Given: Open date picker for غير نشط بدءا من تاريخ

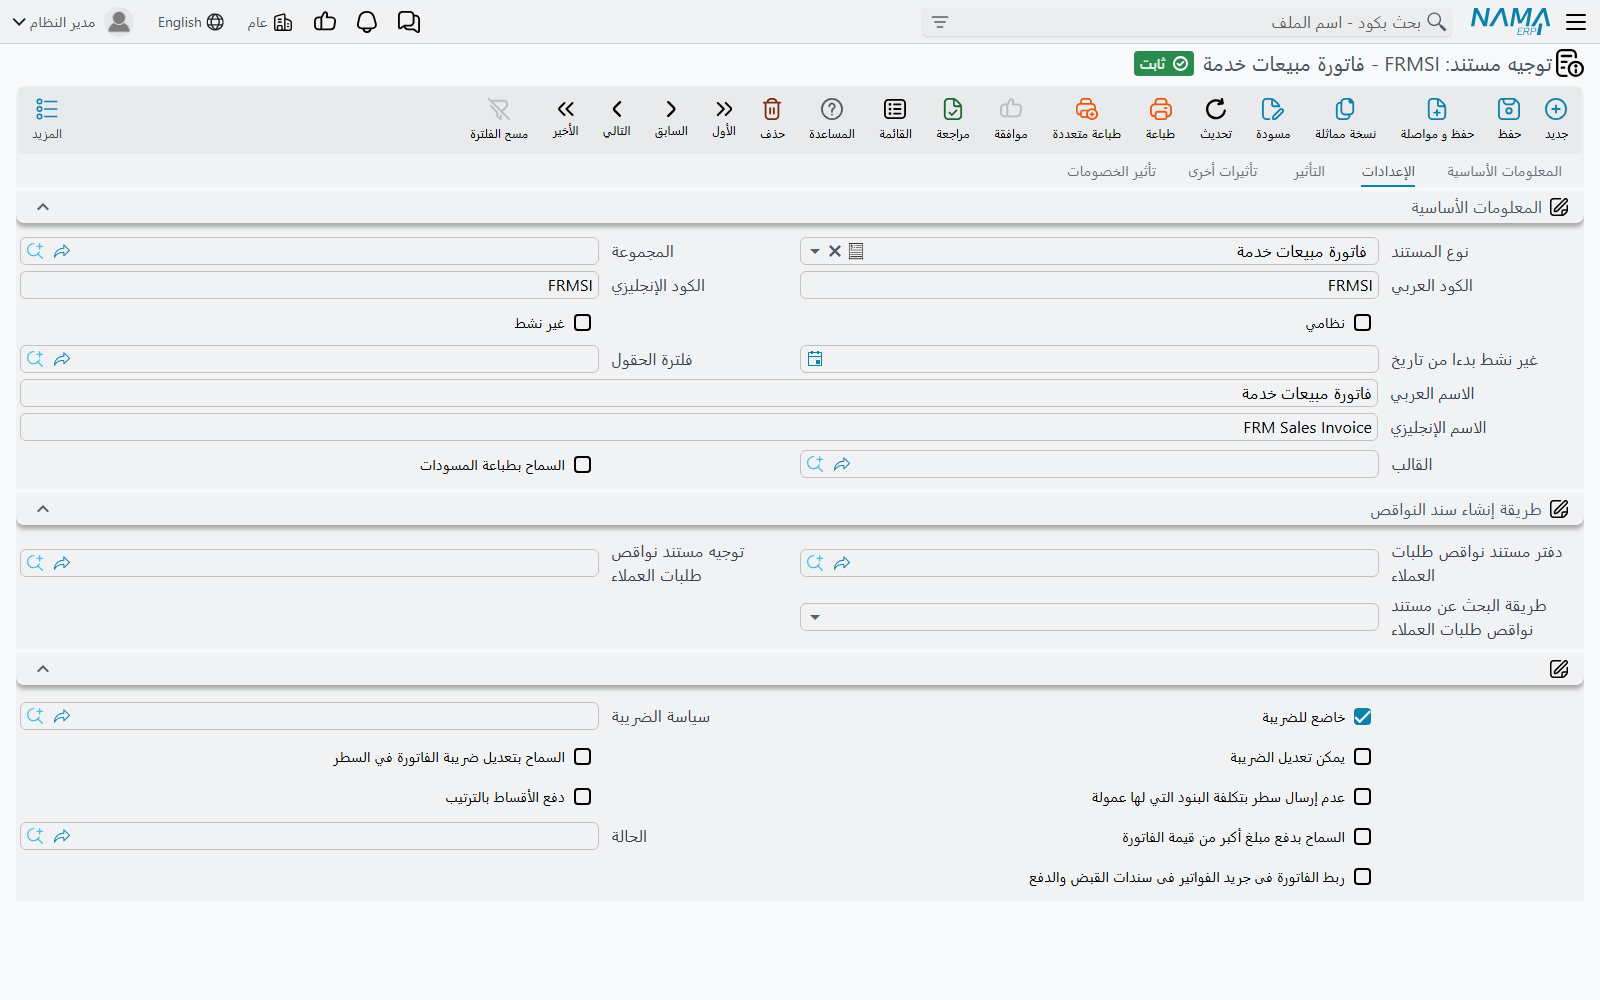Looking at the screenshot, I should click(x=815, y=359).
